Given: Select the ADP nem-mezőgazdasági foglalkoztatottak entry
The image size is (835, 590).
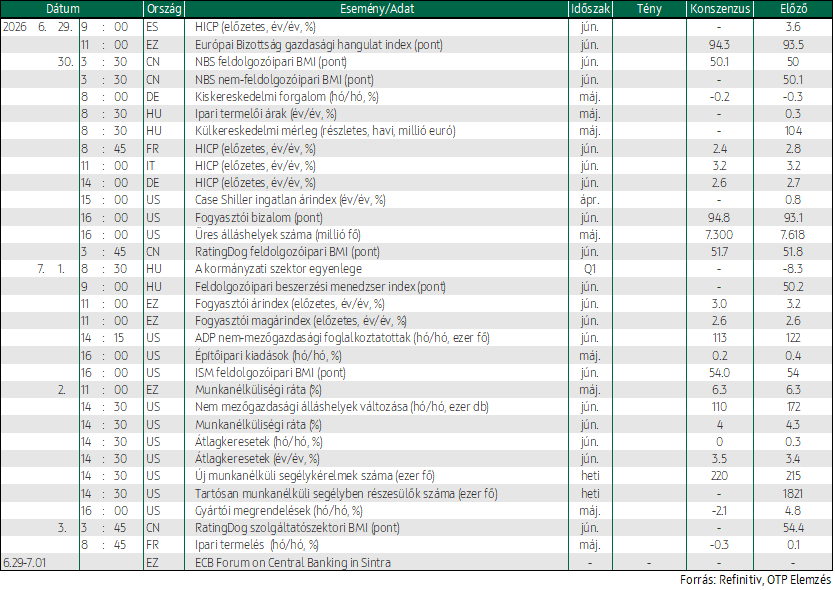Looking at the screenshot, I should [x=342, y=338].
